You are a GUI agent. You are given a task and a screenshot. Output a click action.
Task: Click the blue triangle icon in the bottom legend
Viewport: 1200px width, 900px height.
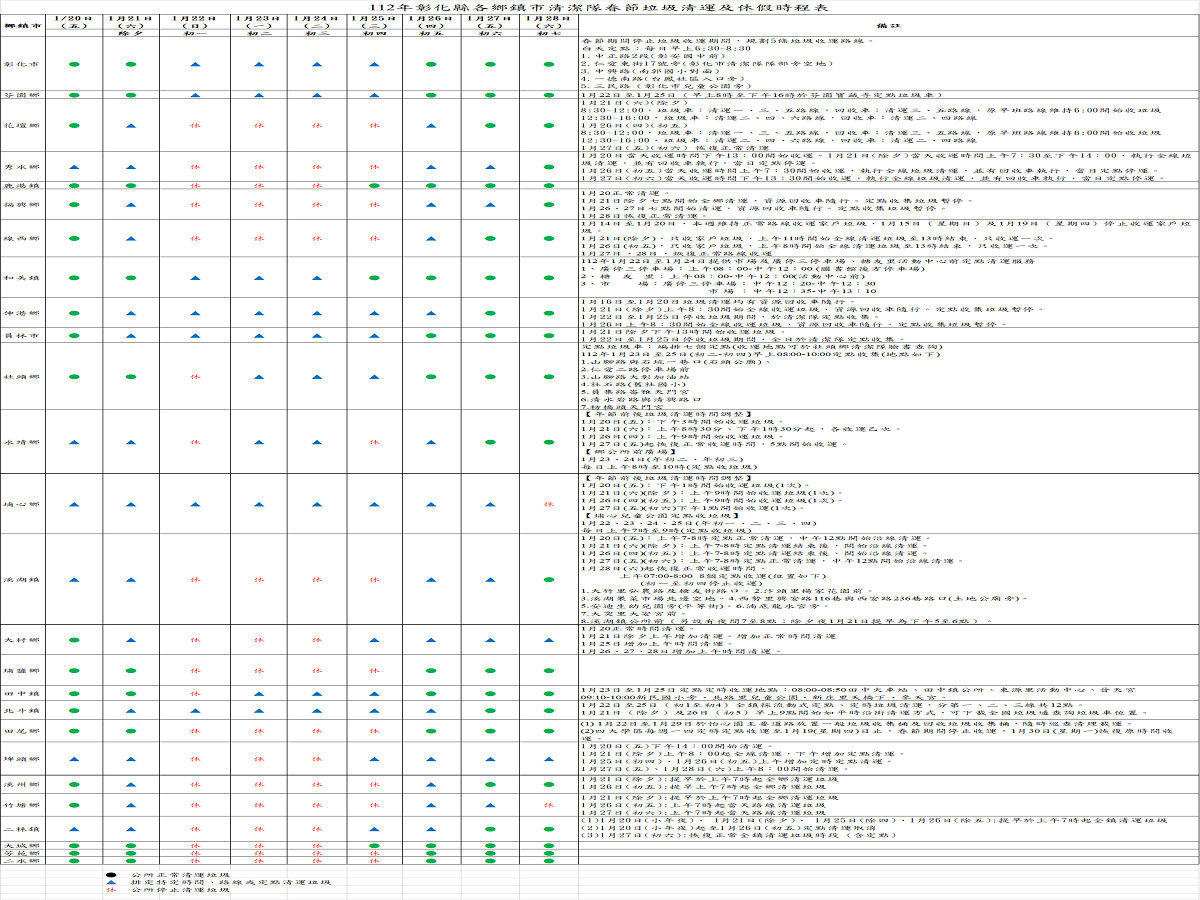point(112,881)
